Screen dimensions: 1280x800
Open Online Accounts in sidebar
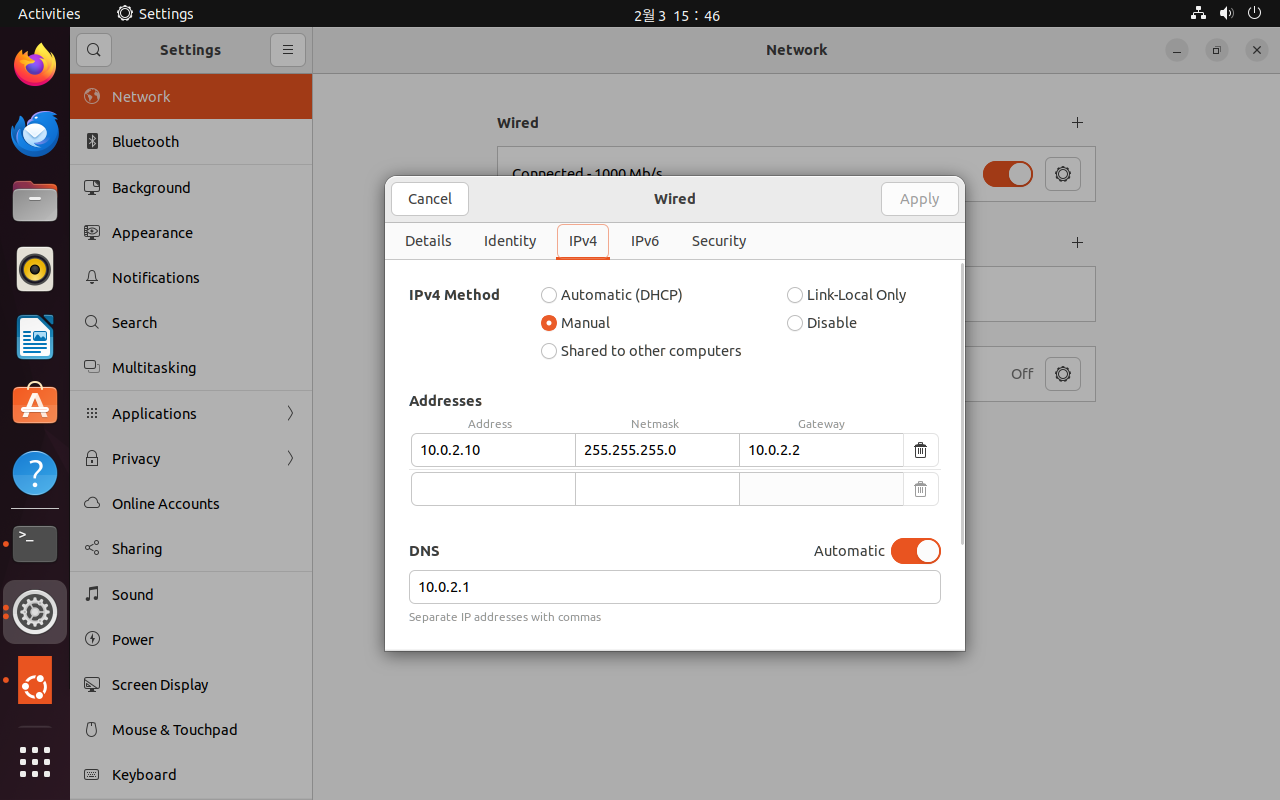[191, 504]
